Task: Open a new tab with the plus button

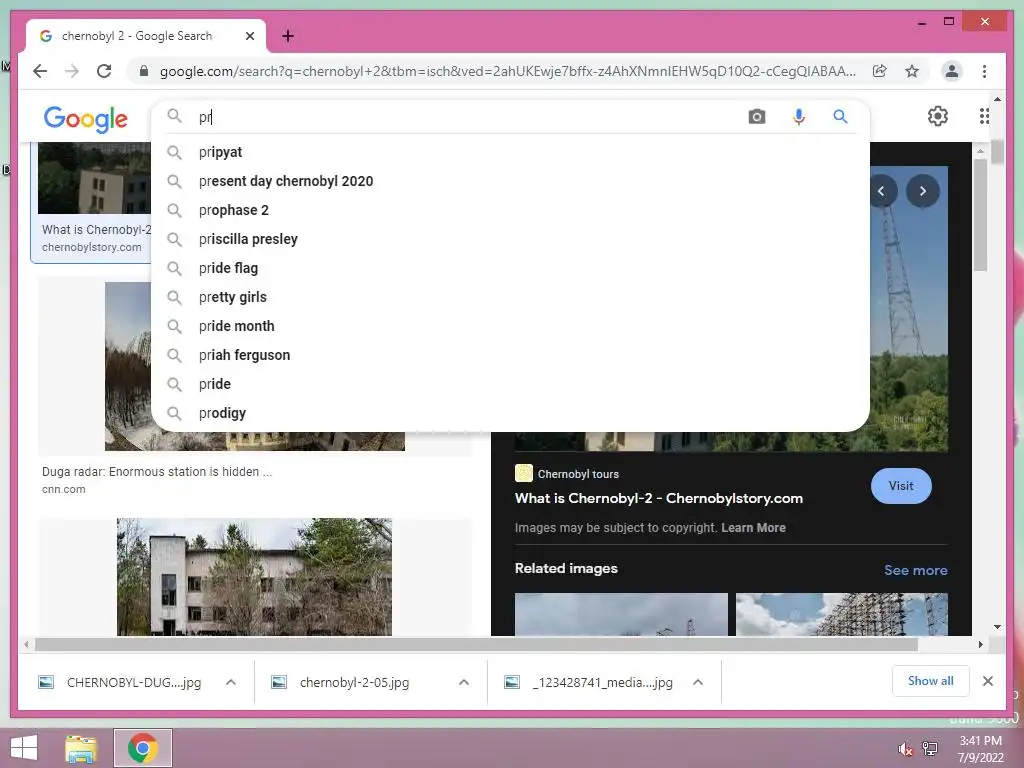Action: [x=288, y=36]
